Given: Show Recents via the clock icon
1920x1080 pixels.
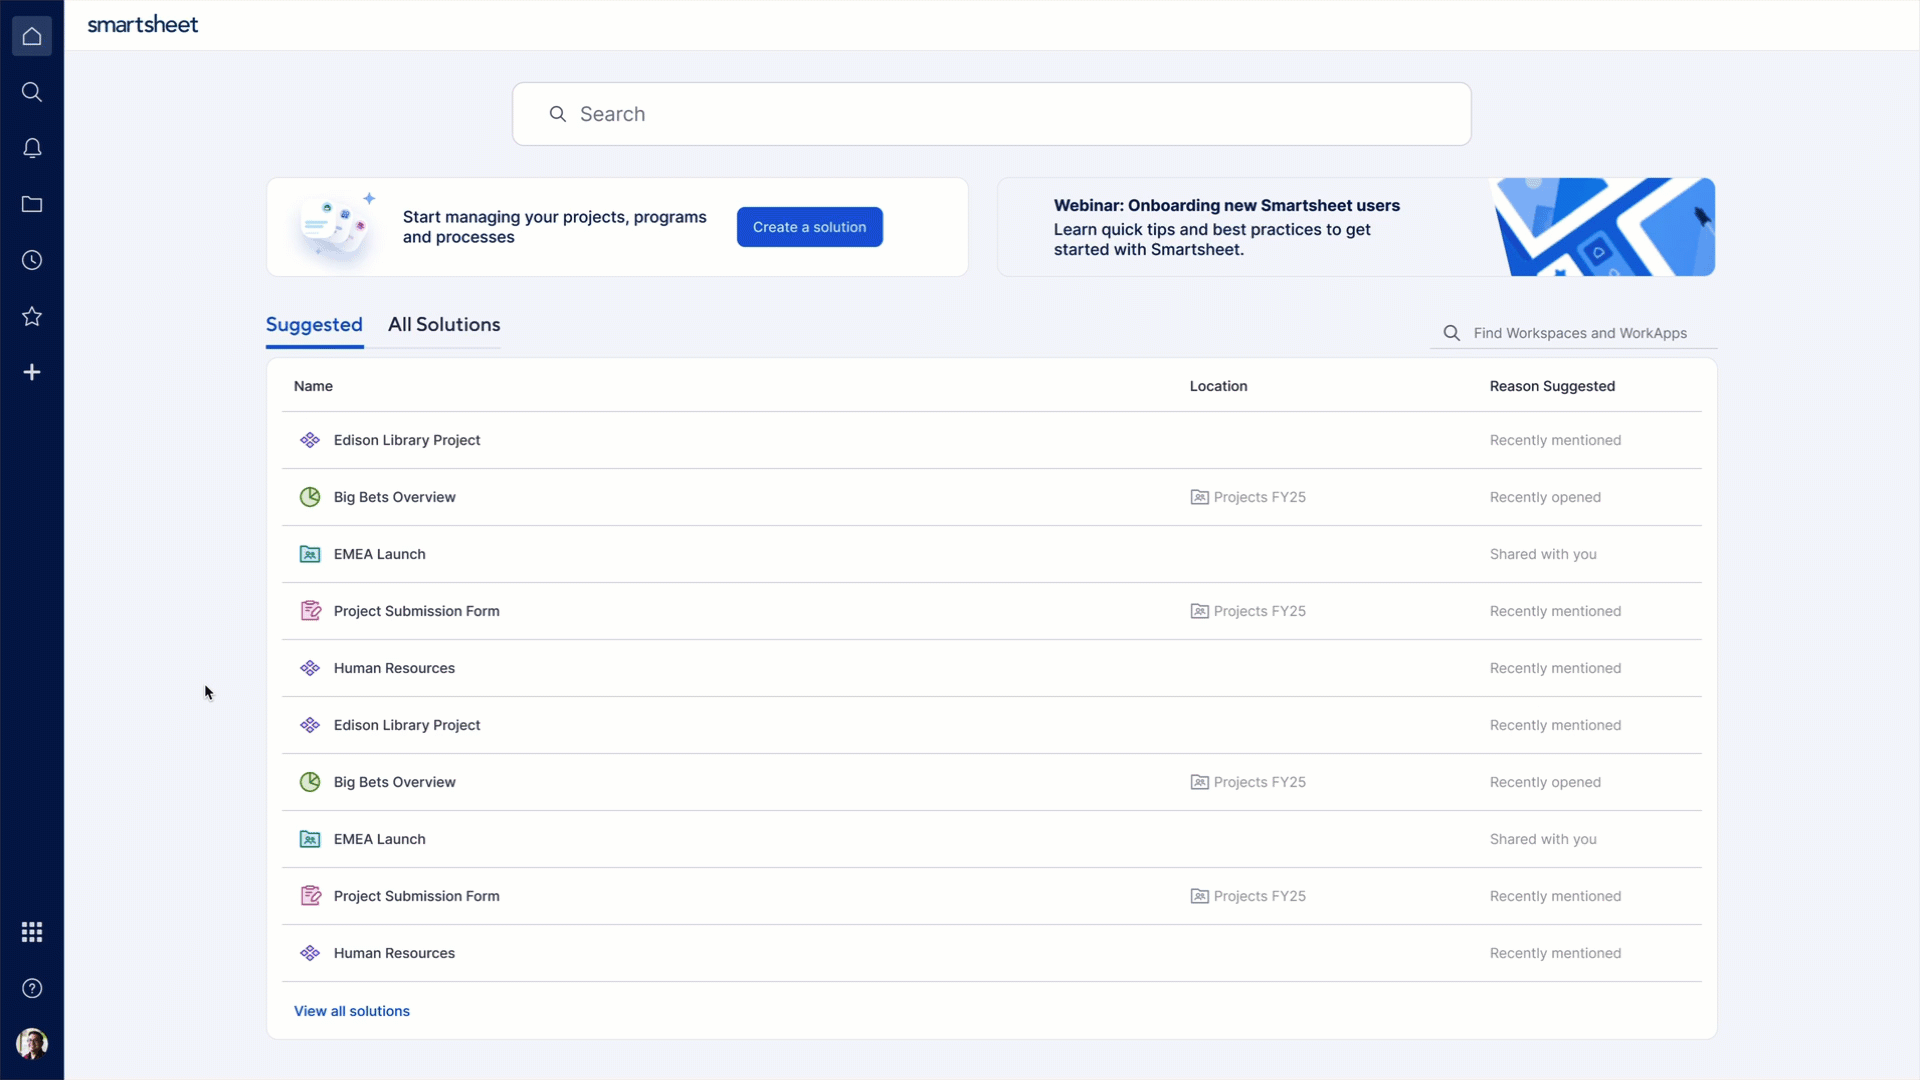Looking at the screenshot, I should point(32,260).
